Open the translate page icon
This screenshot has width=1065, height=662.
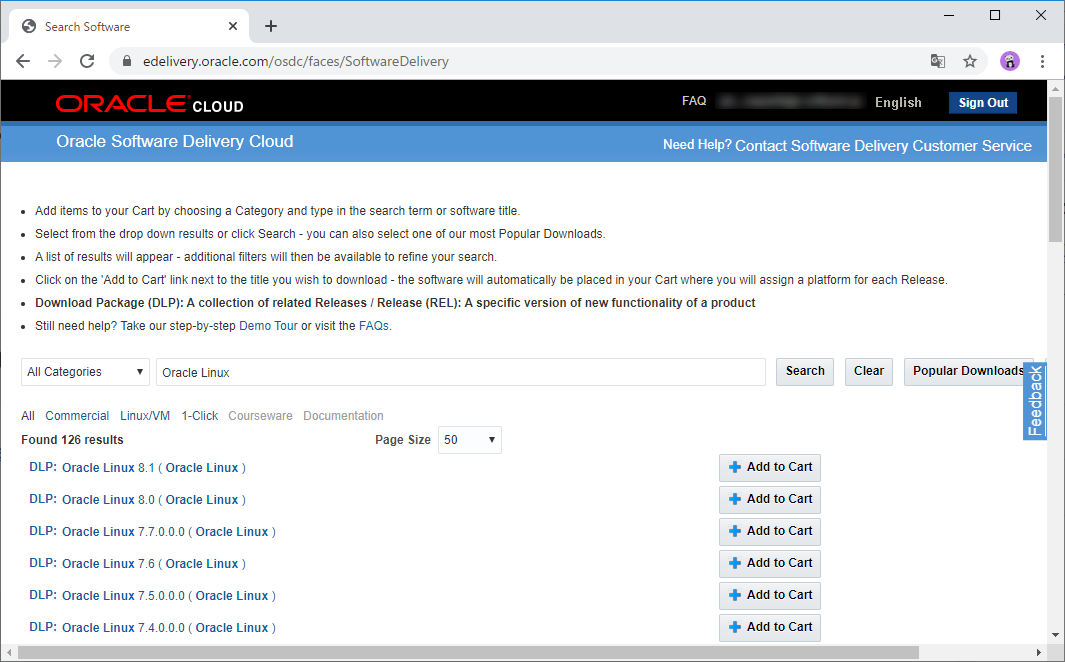point(938,61)
